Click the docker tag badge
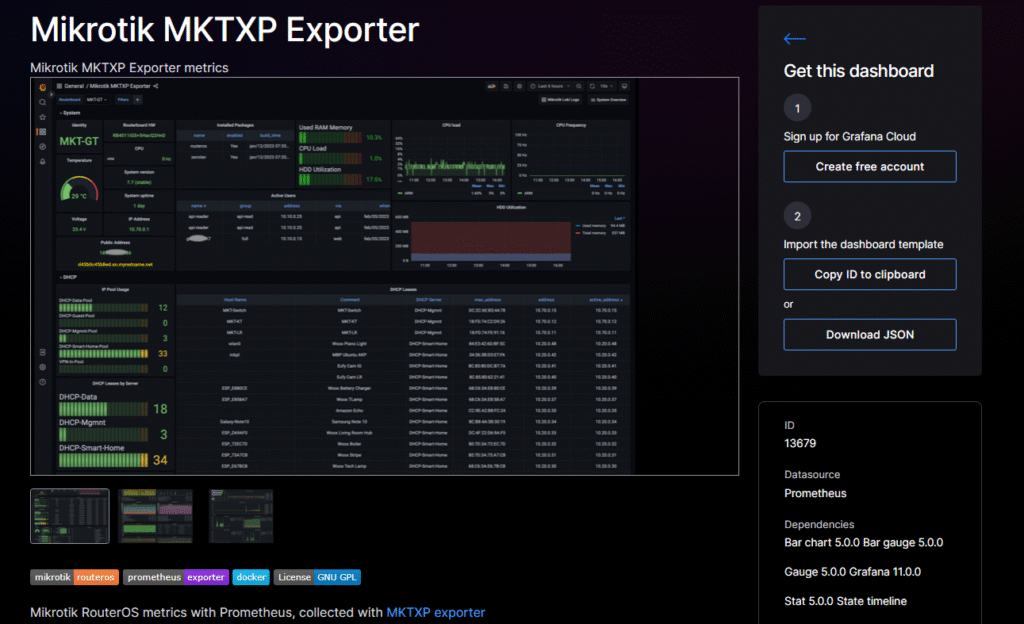Image resolution: width=1024 pixels, height=624 pixels. point(250,577)
